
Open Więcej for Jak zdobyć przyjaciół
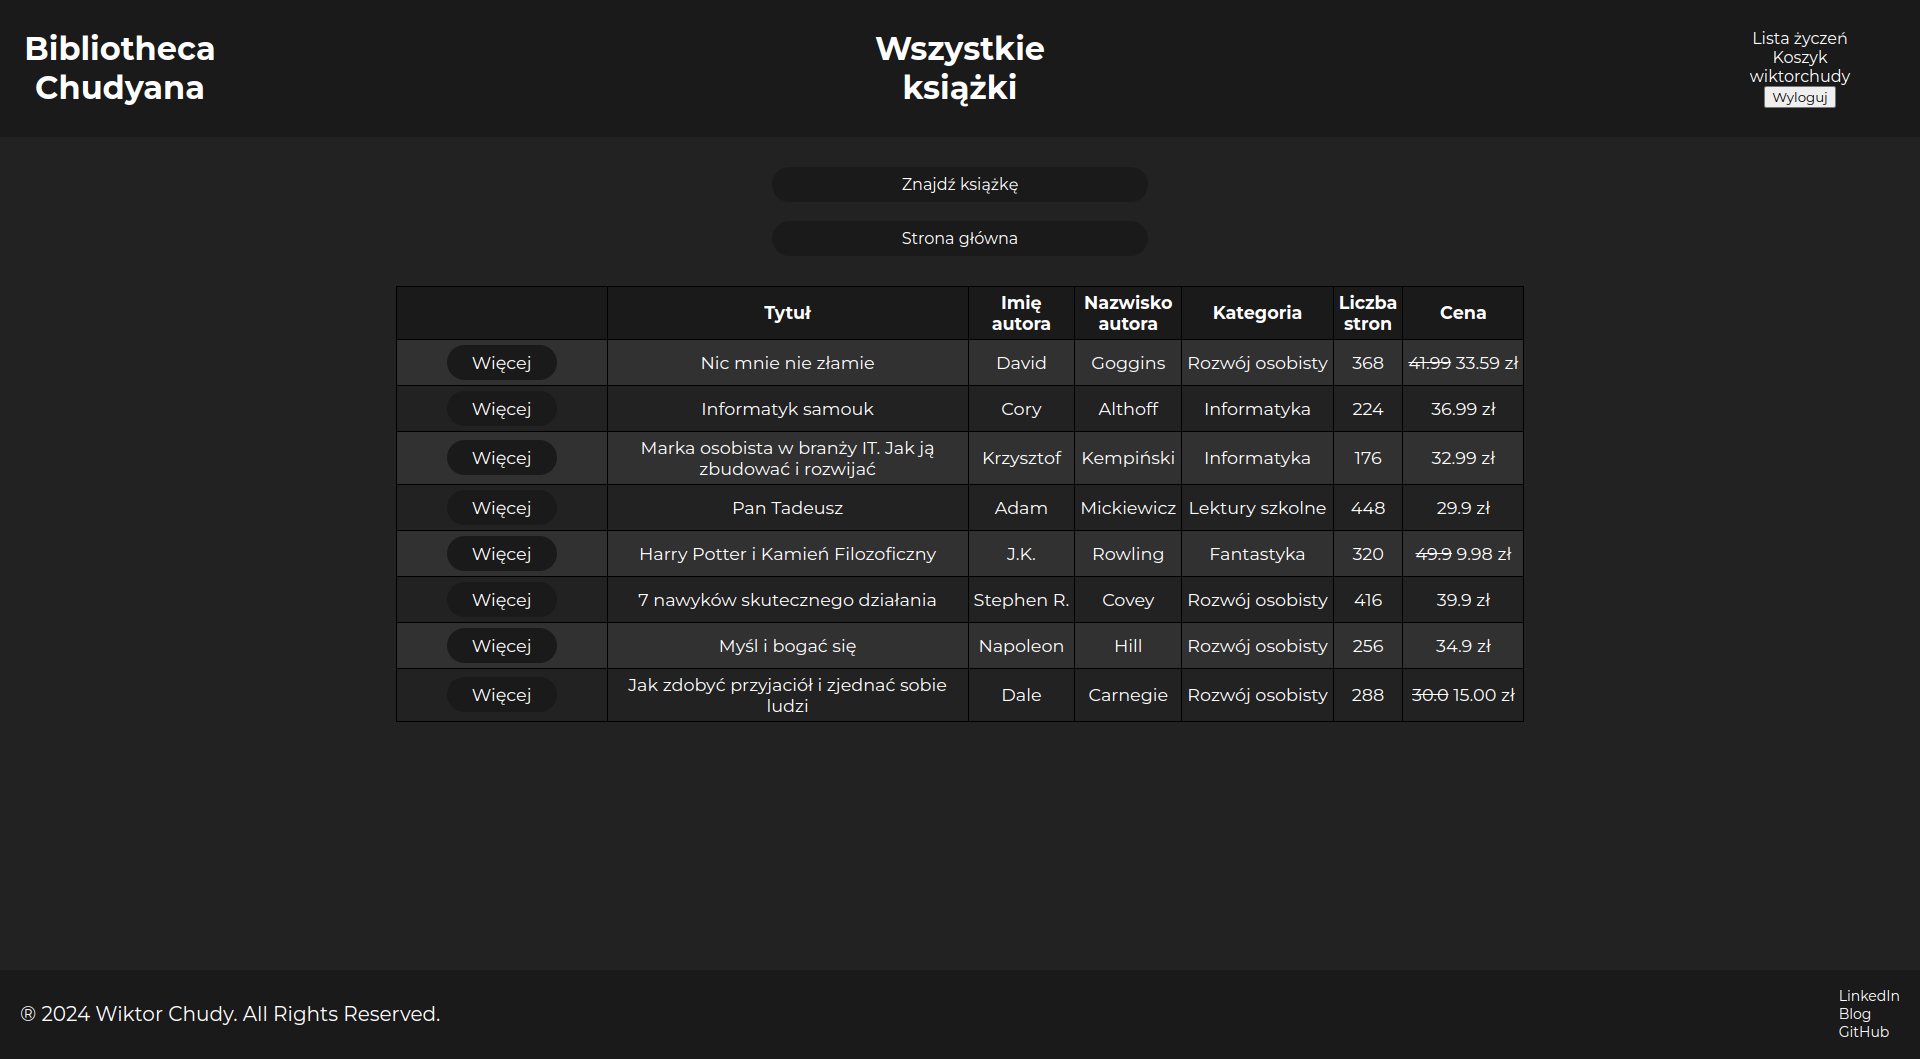pyautogui.click(x=501, y=695)
